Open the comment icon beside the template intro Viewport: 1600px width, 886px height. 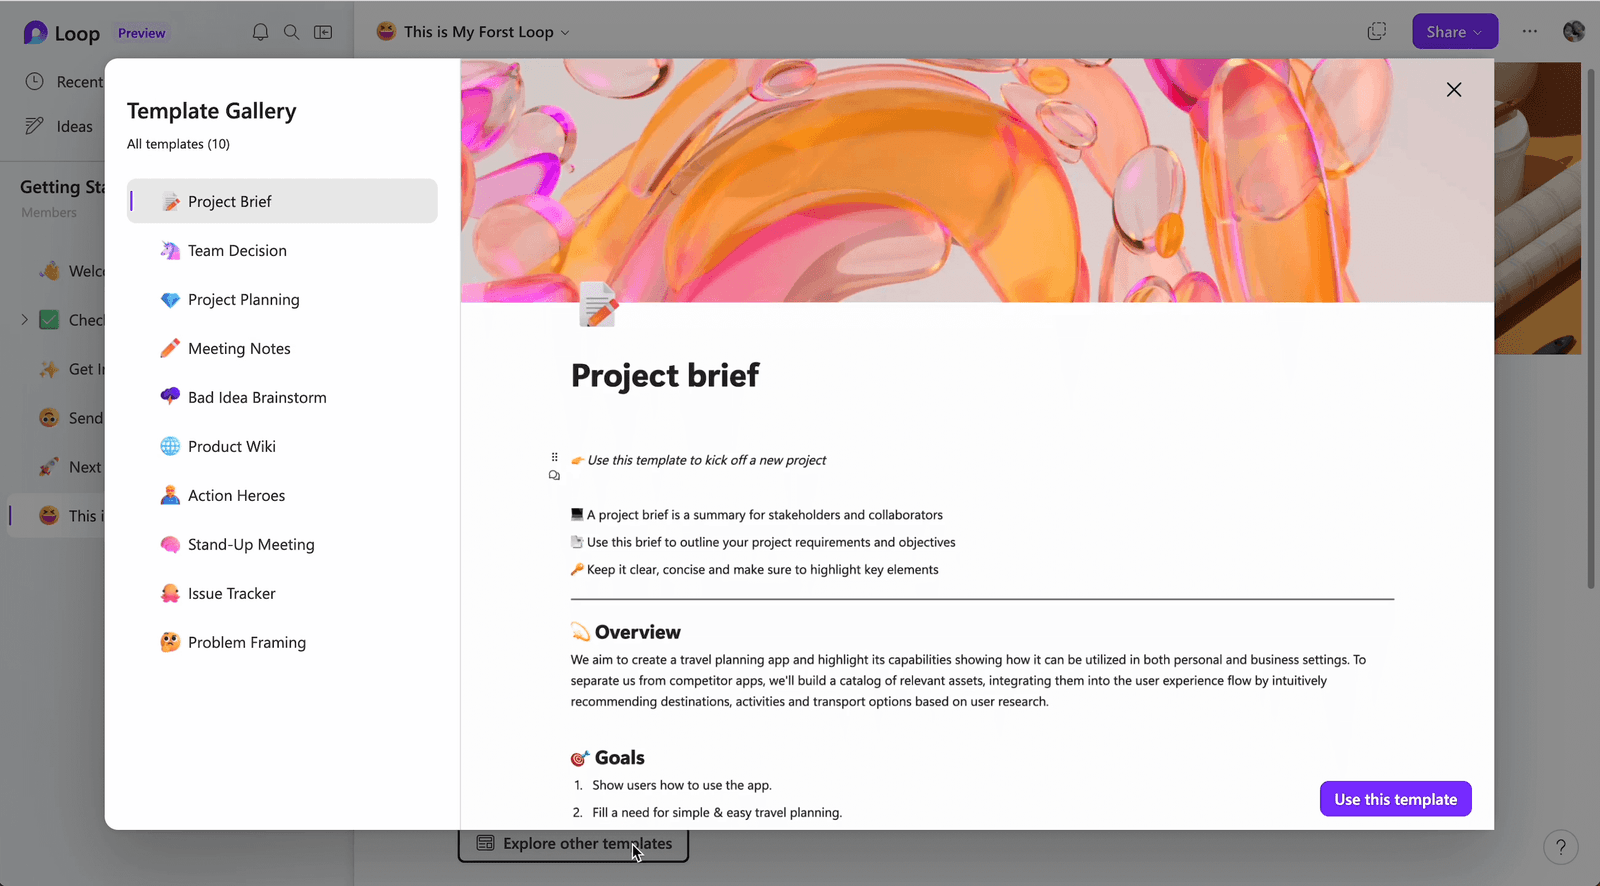tap(555, 475)
